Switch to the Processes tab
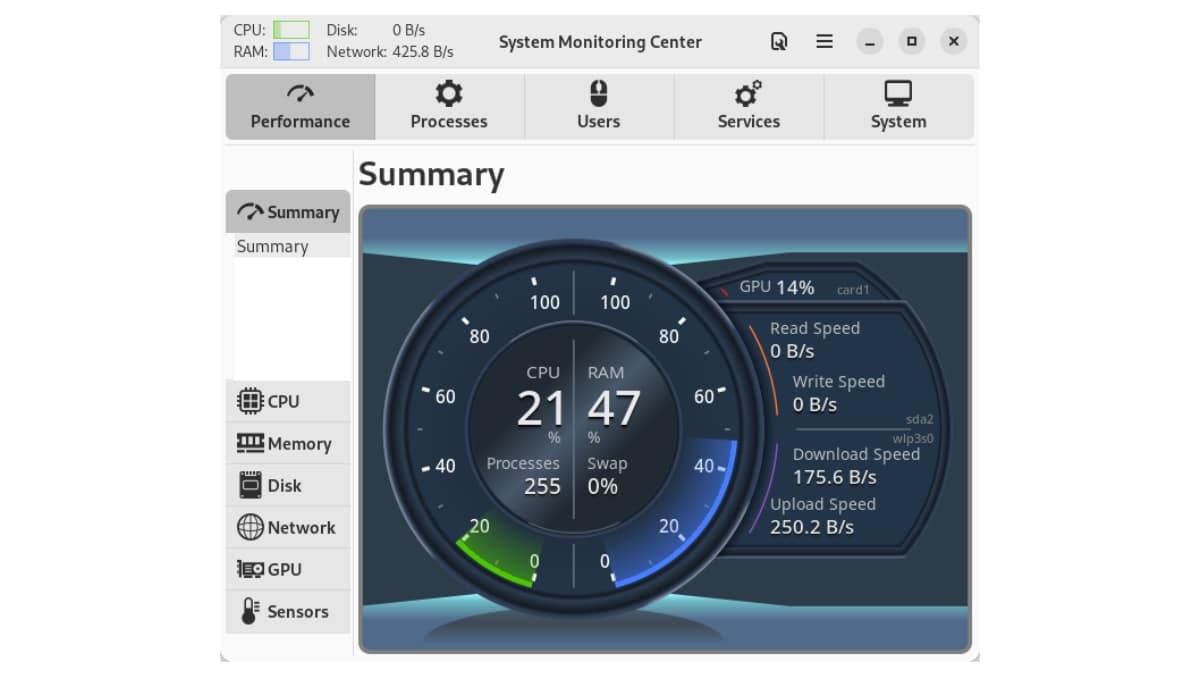1200x675 pixels. pyautogui.click(x=449, y=106)
